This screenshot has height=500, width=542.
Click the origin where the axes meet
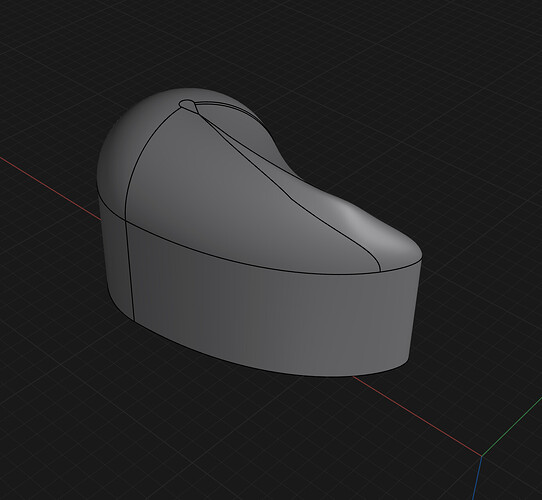[482, 456]
